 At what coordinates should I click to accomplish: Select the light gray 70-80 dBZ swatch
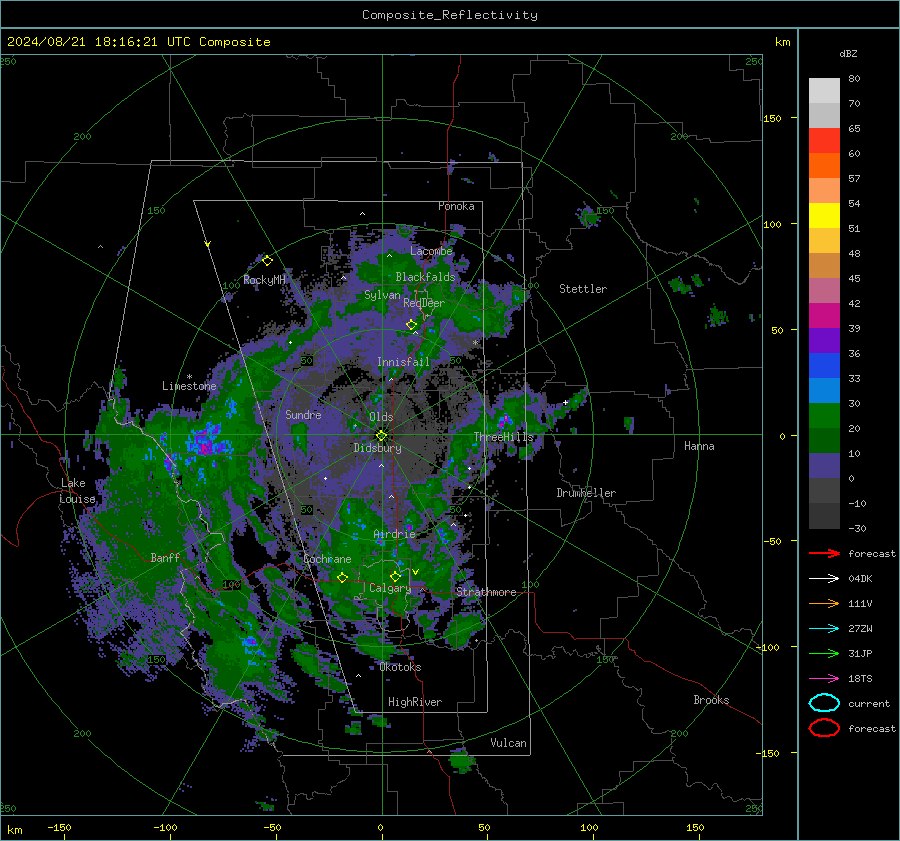point(824,91)
